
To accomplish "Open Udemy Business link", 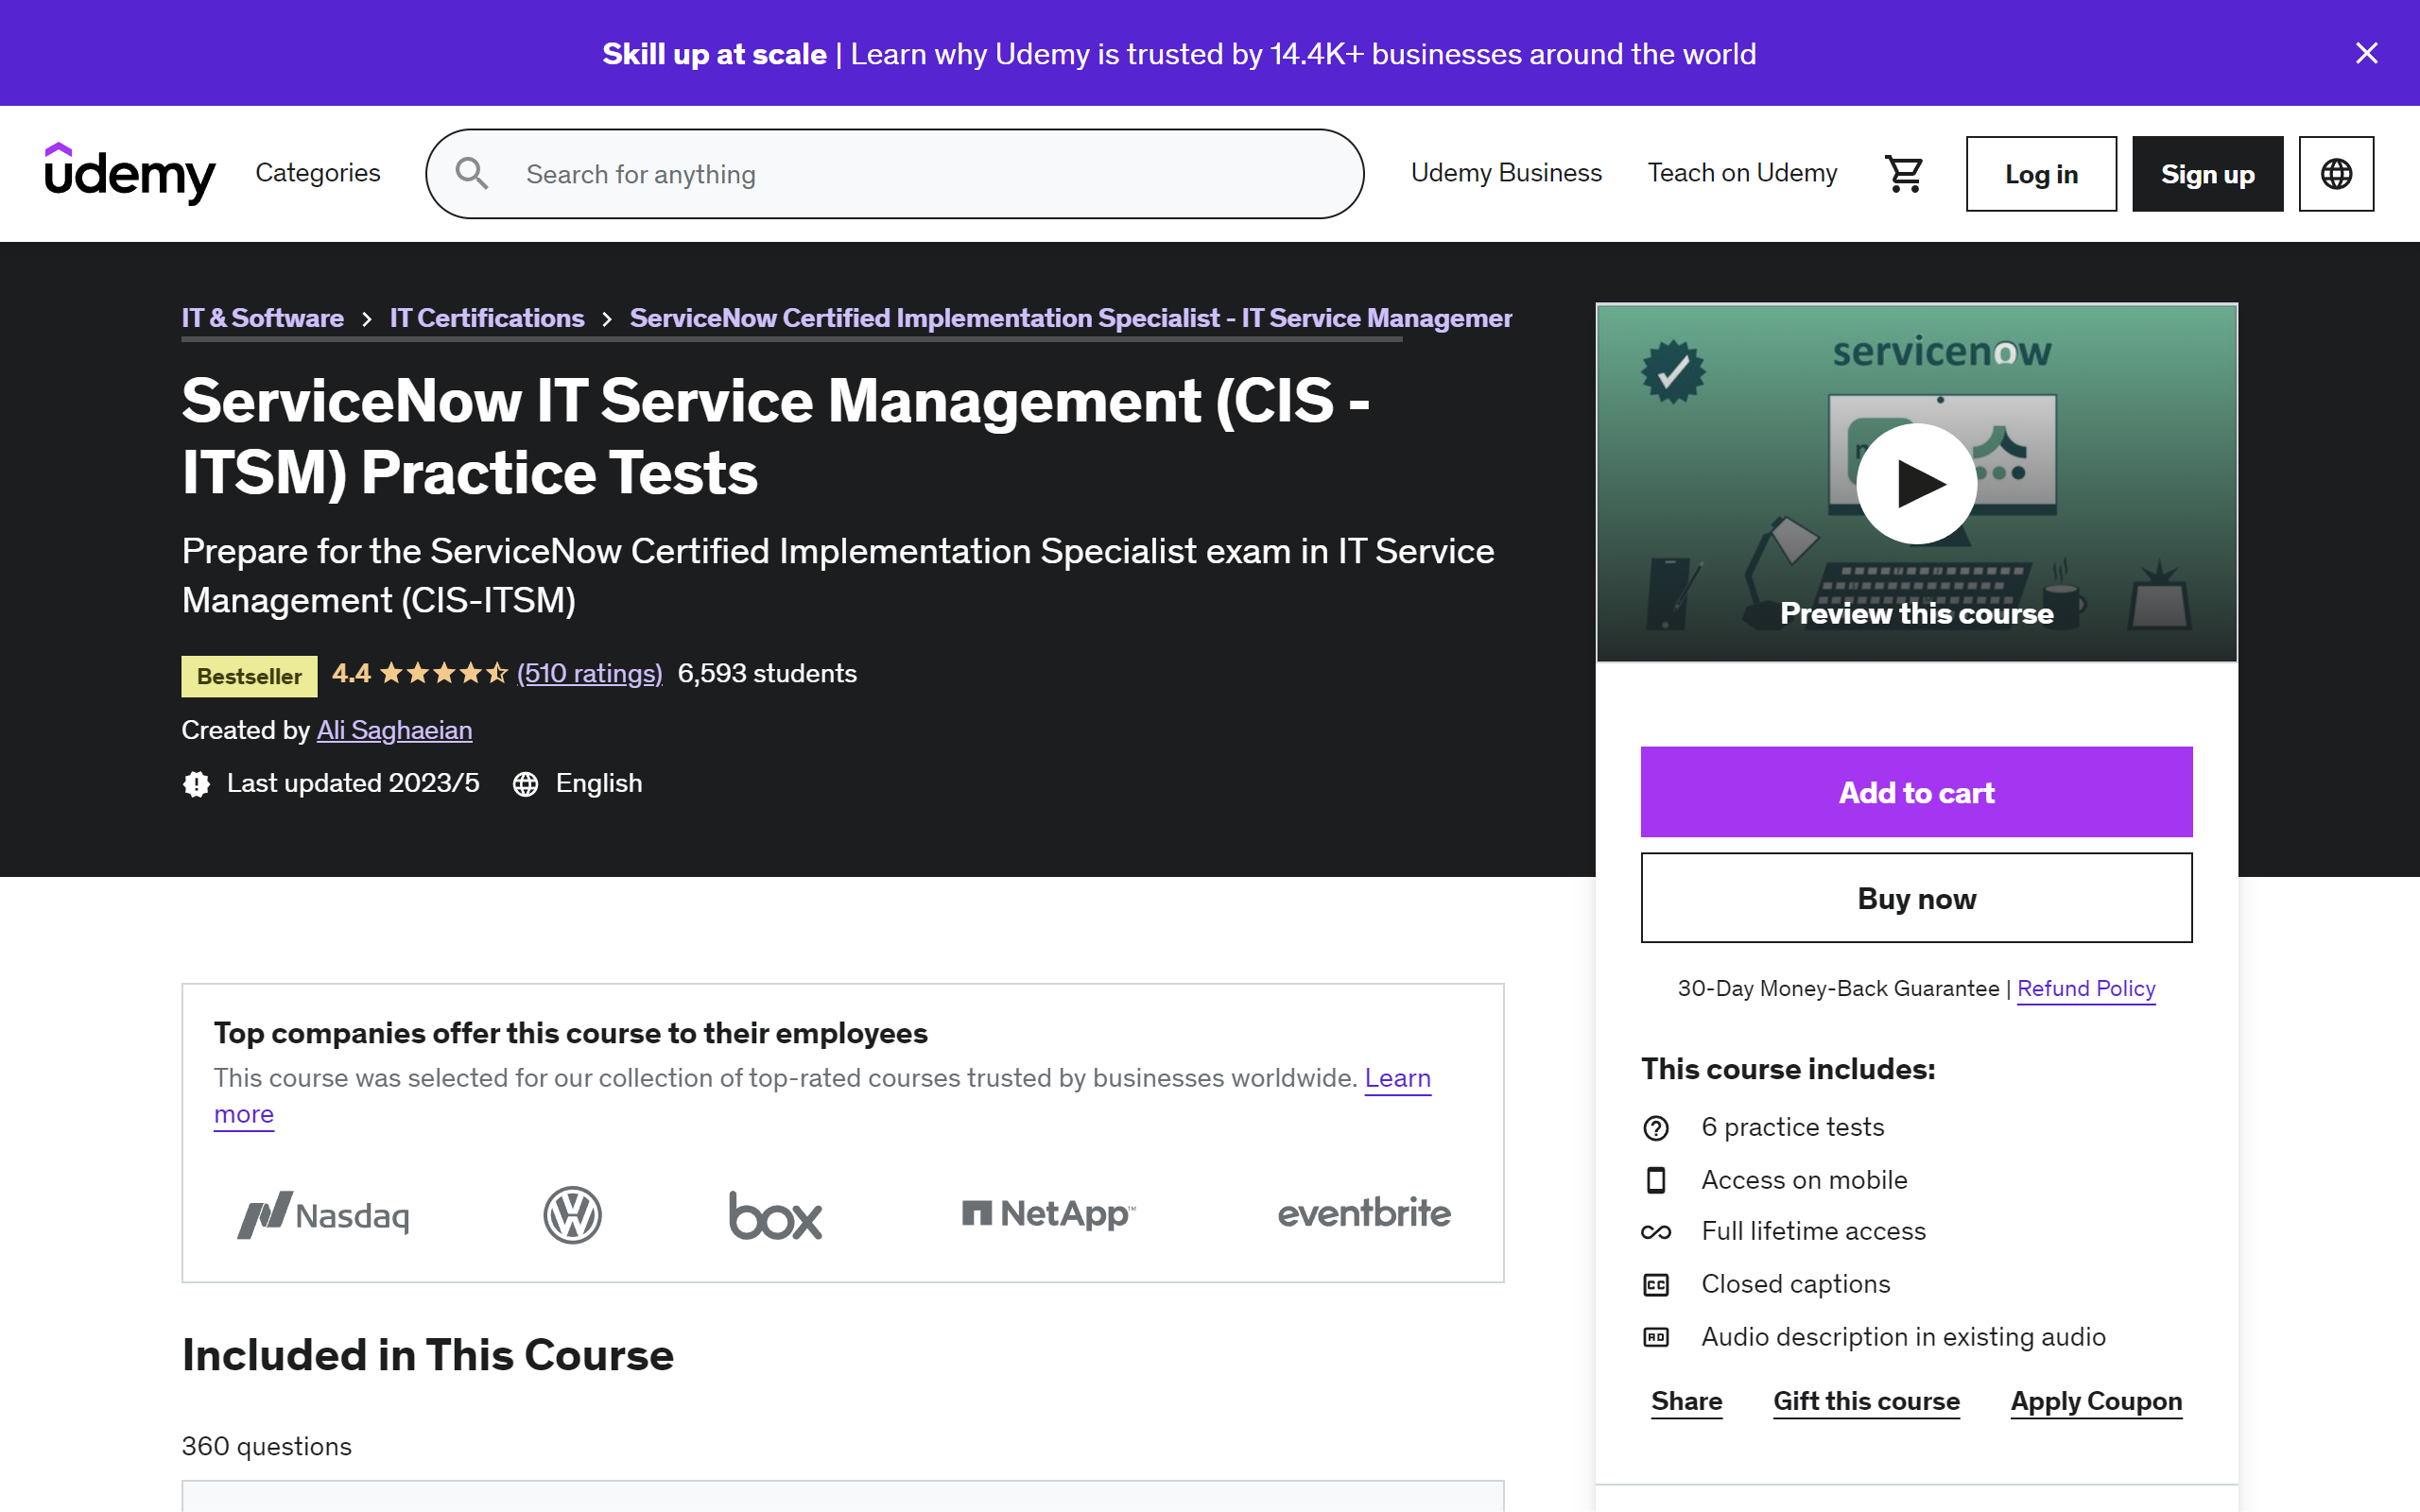I will click(1506, 173).
